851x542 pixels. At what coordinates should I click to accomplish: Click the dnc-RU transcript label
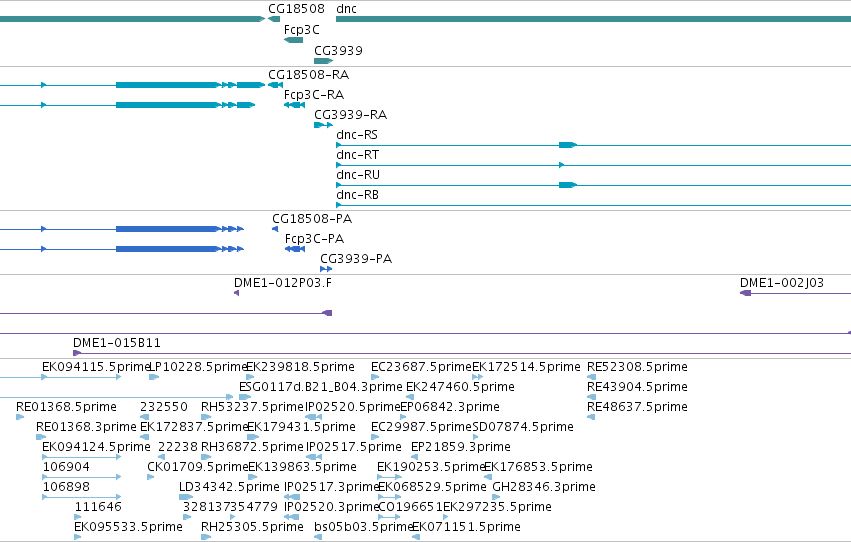358,175
